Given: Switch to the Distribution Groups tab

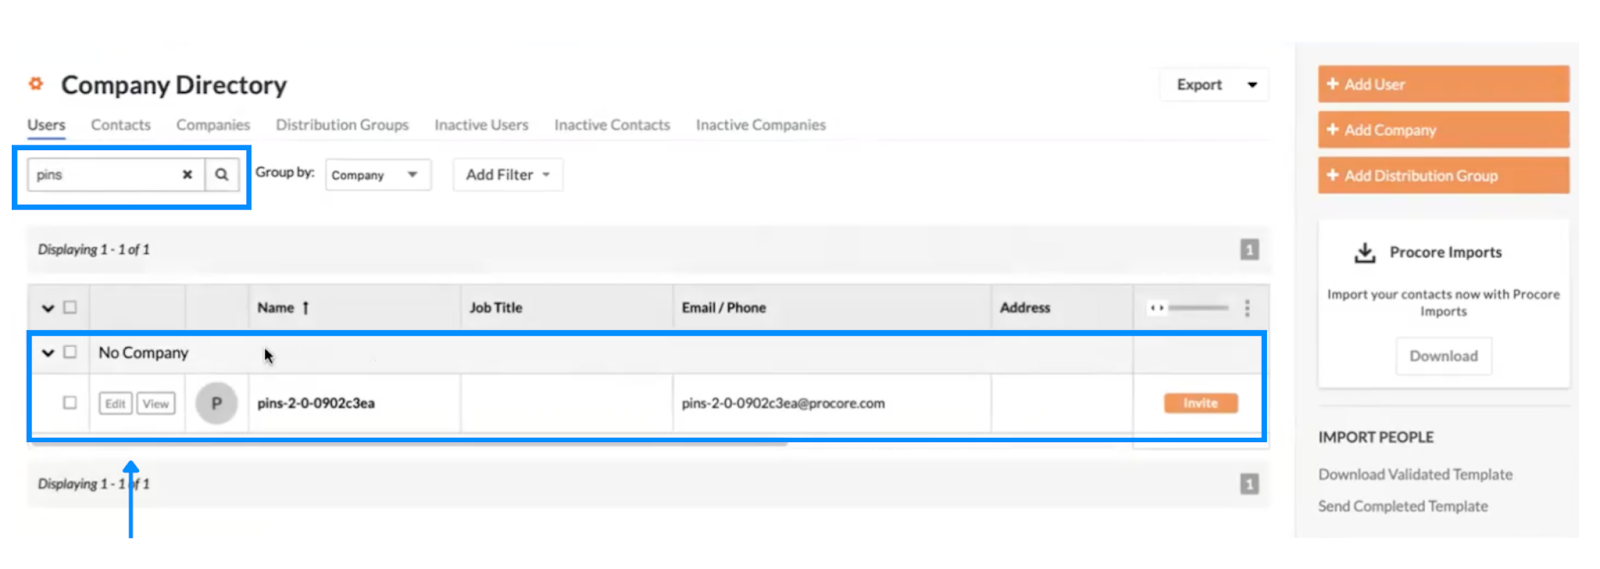Looking at the screenshot, I should pyautogui.click(x=342, y=125).
